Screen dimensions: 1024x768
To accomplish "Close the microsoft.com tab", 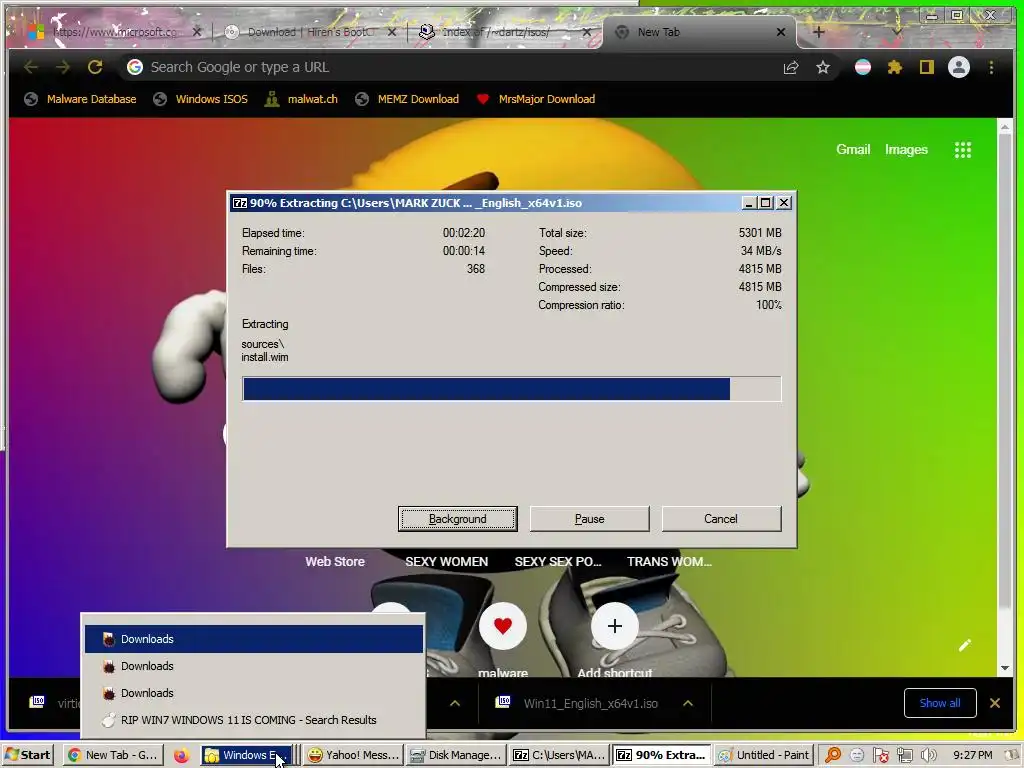I will click(197, 32).
